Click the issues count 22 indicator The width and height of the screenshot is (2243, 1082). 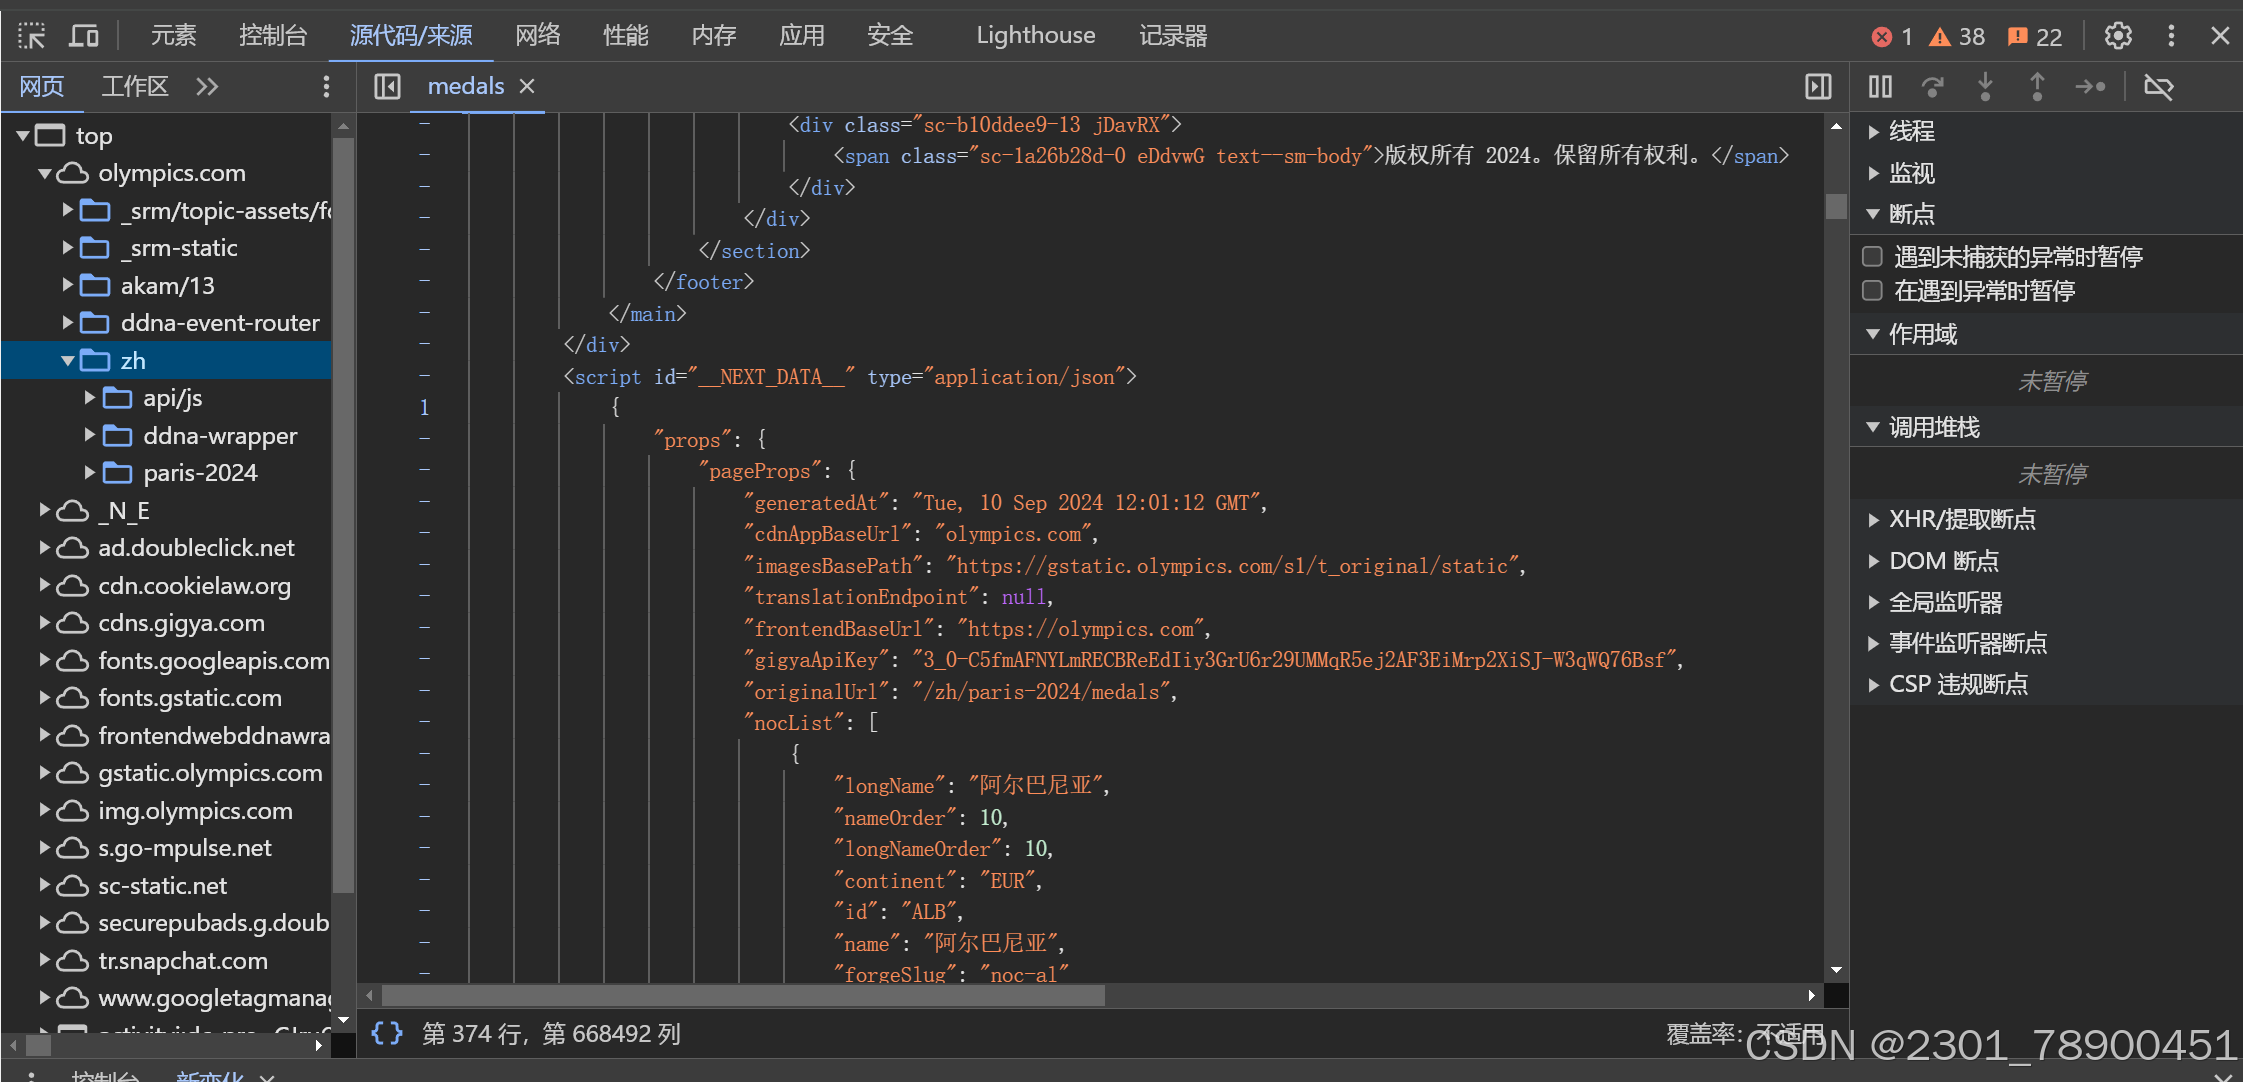[2035, 37]
